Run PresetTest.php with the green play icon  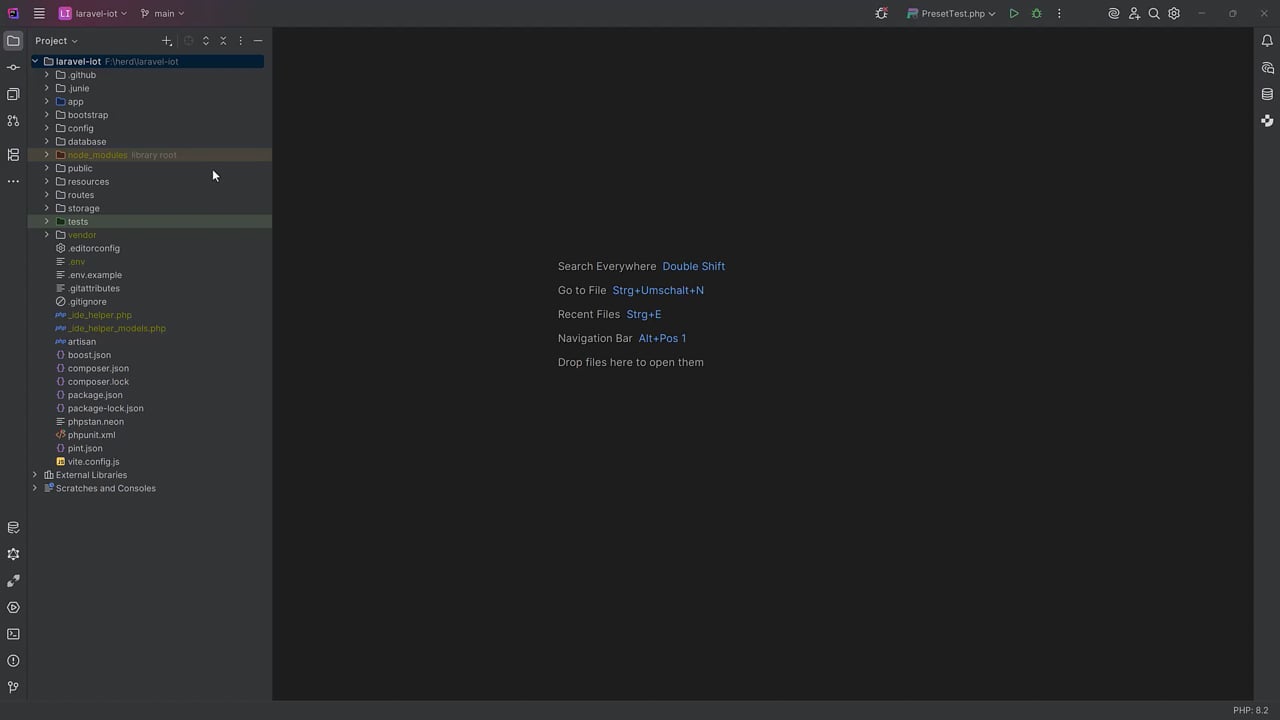point(1014,14)
